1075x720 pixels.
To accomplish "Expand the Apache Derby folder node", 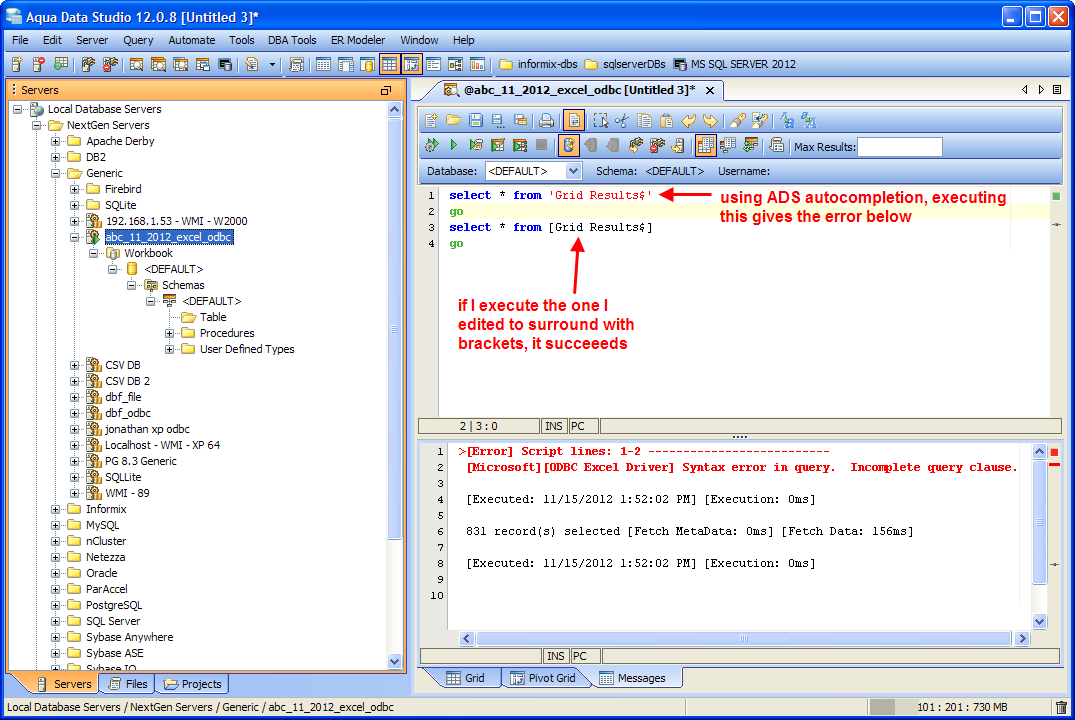I will click(x=56, y=141).
